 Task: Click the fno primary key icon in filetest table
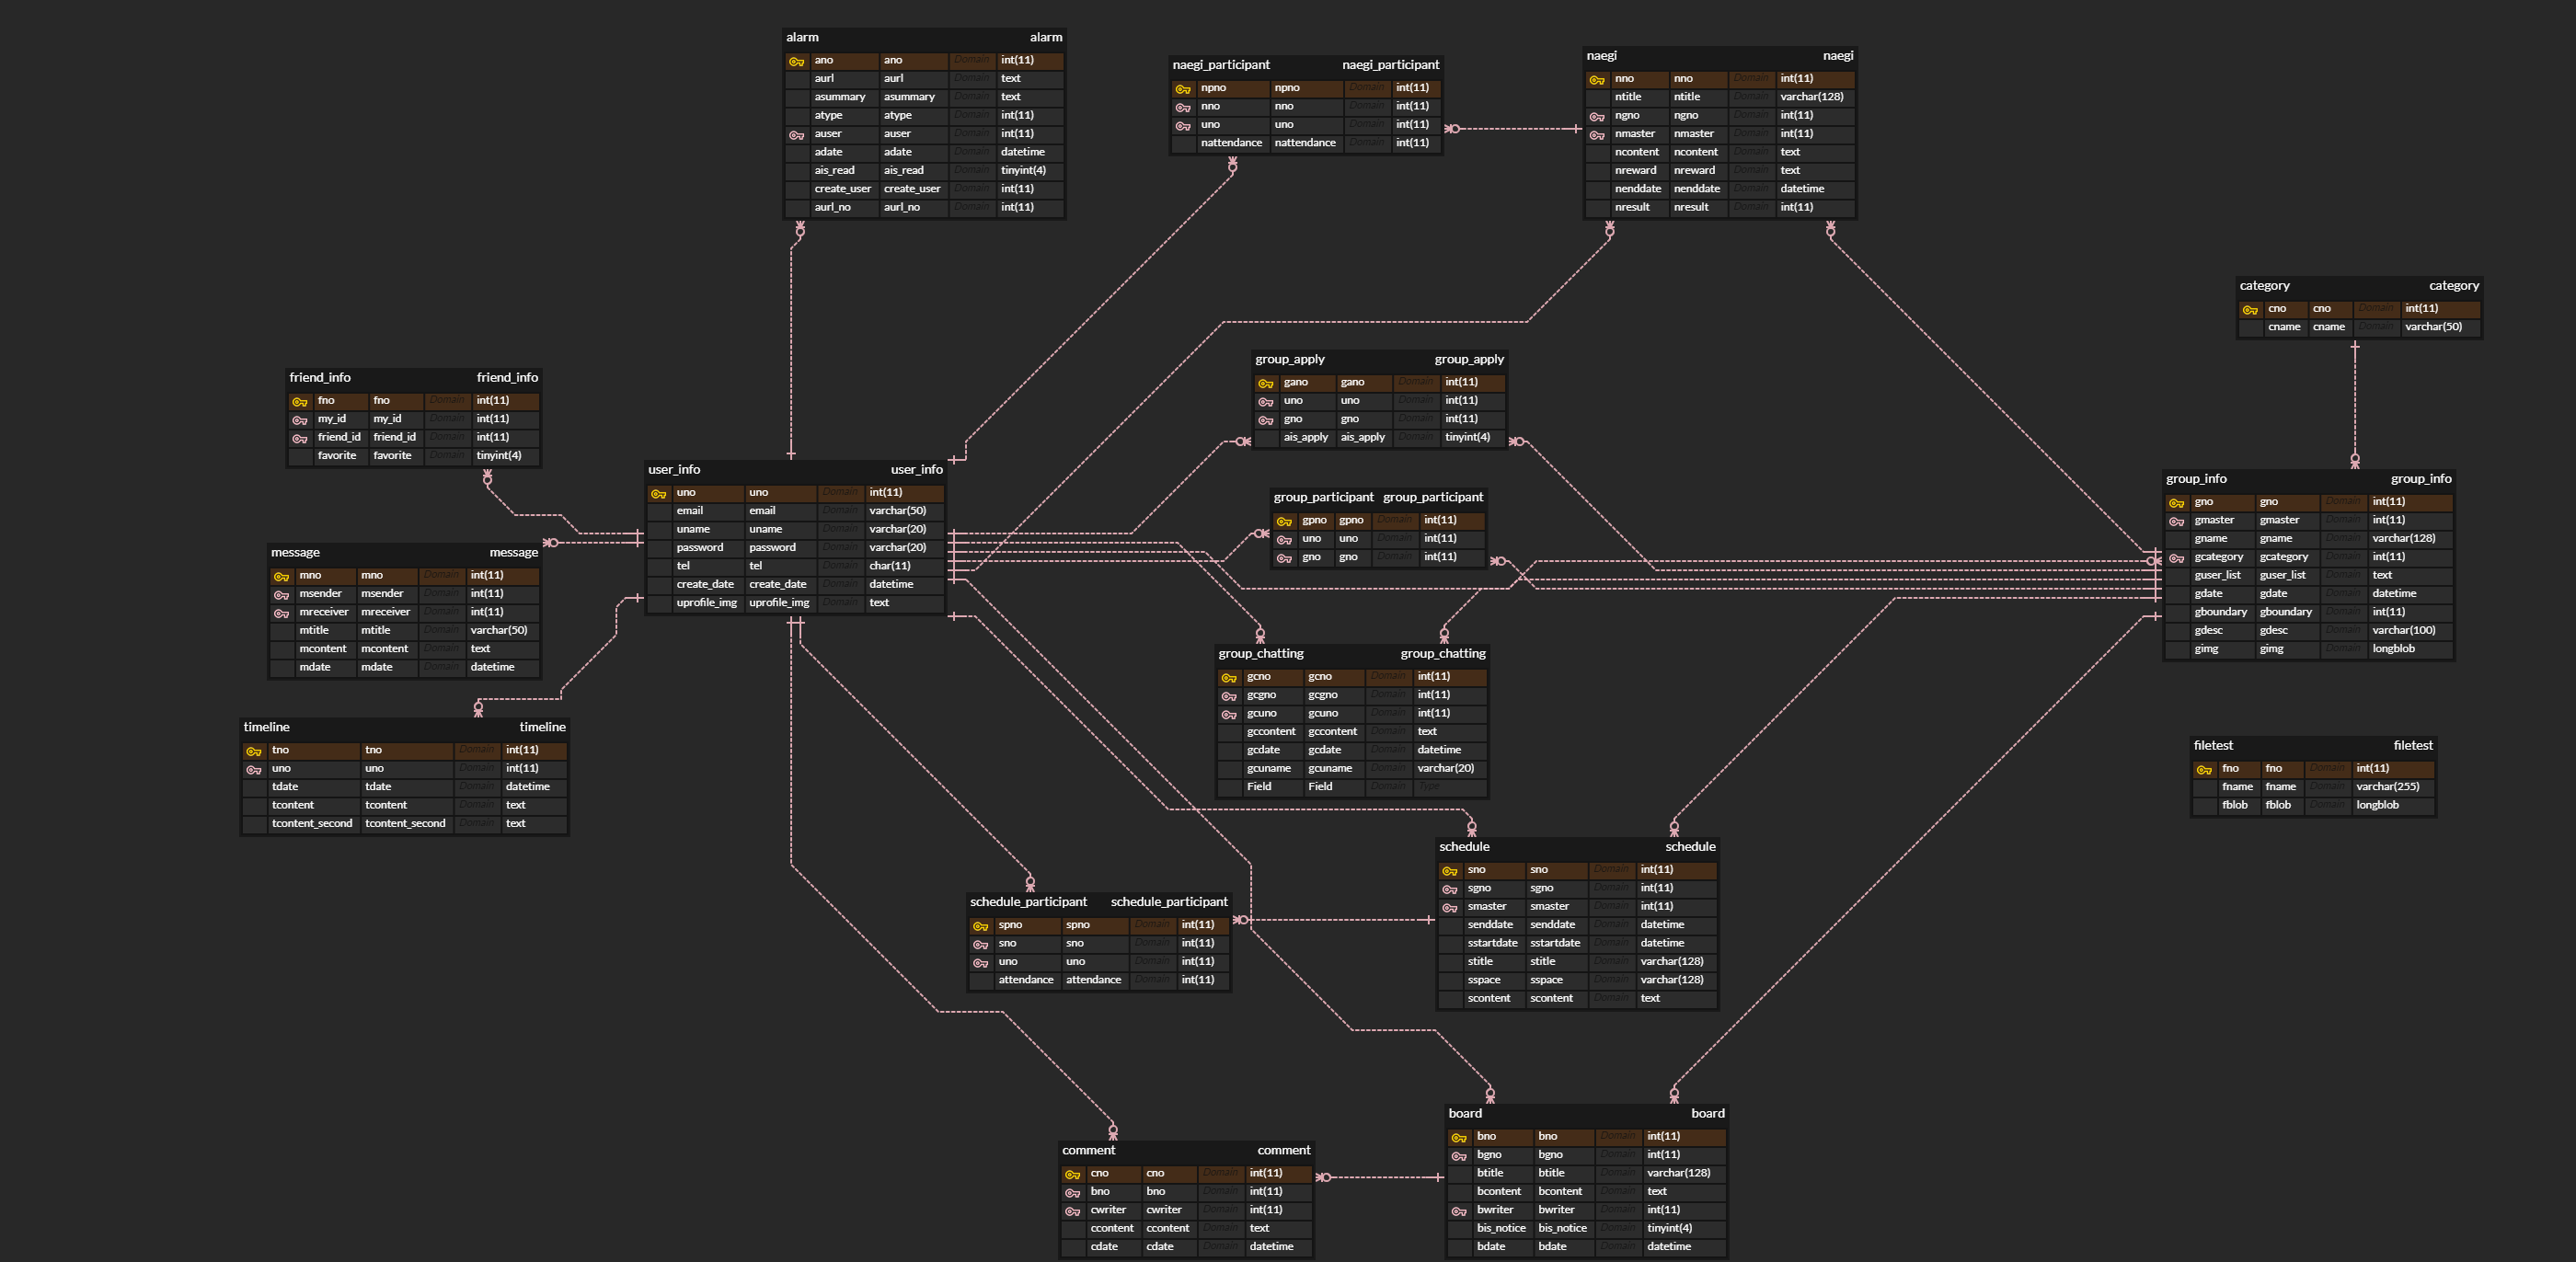[2204, 770]
